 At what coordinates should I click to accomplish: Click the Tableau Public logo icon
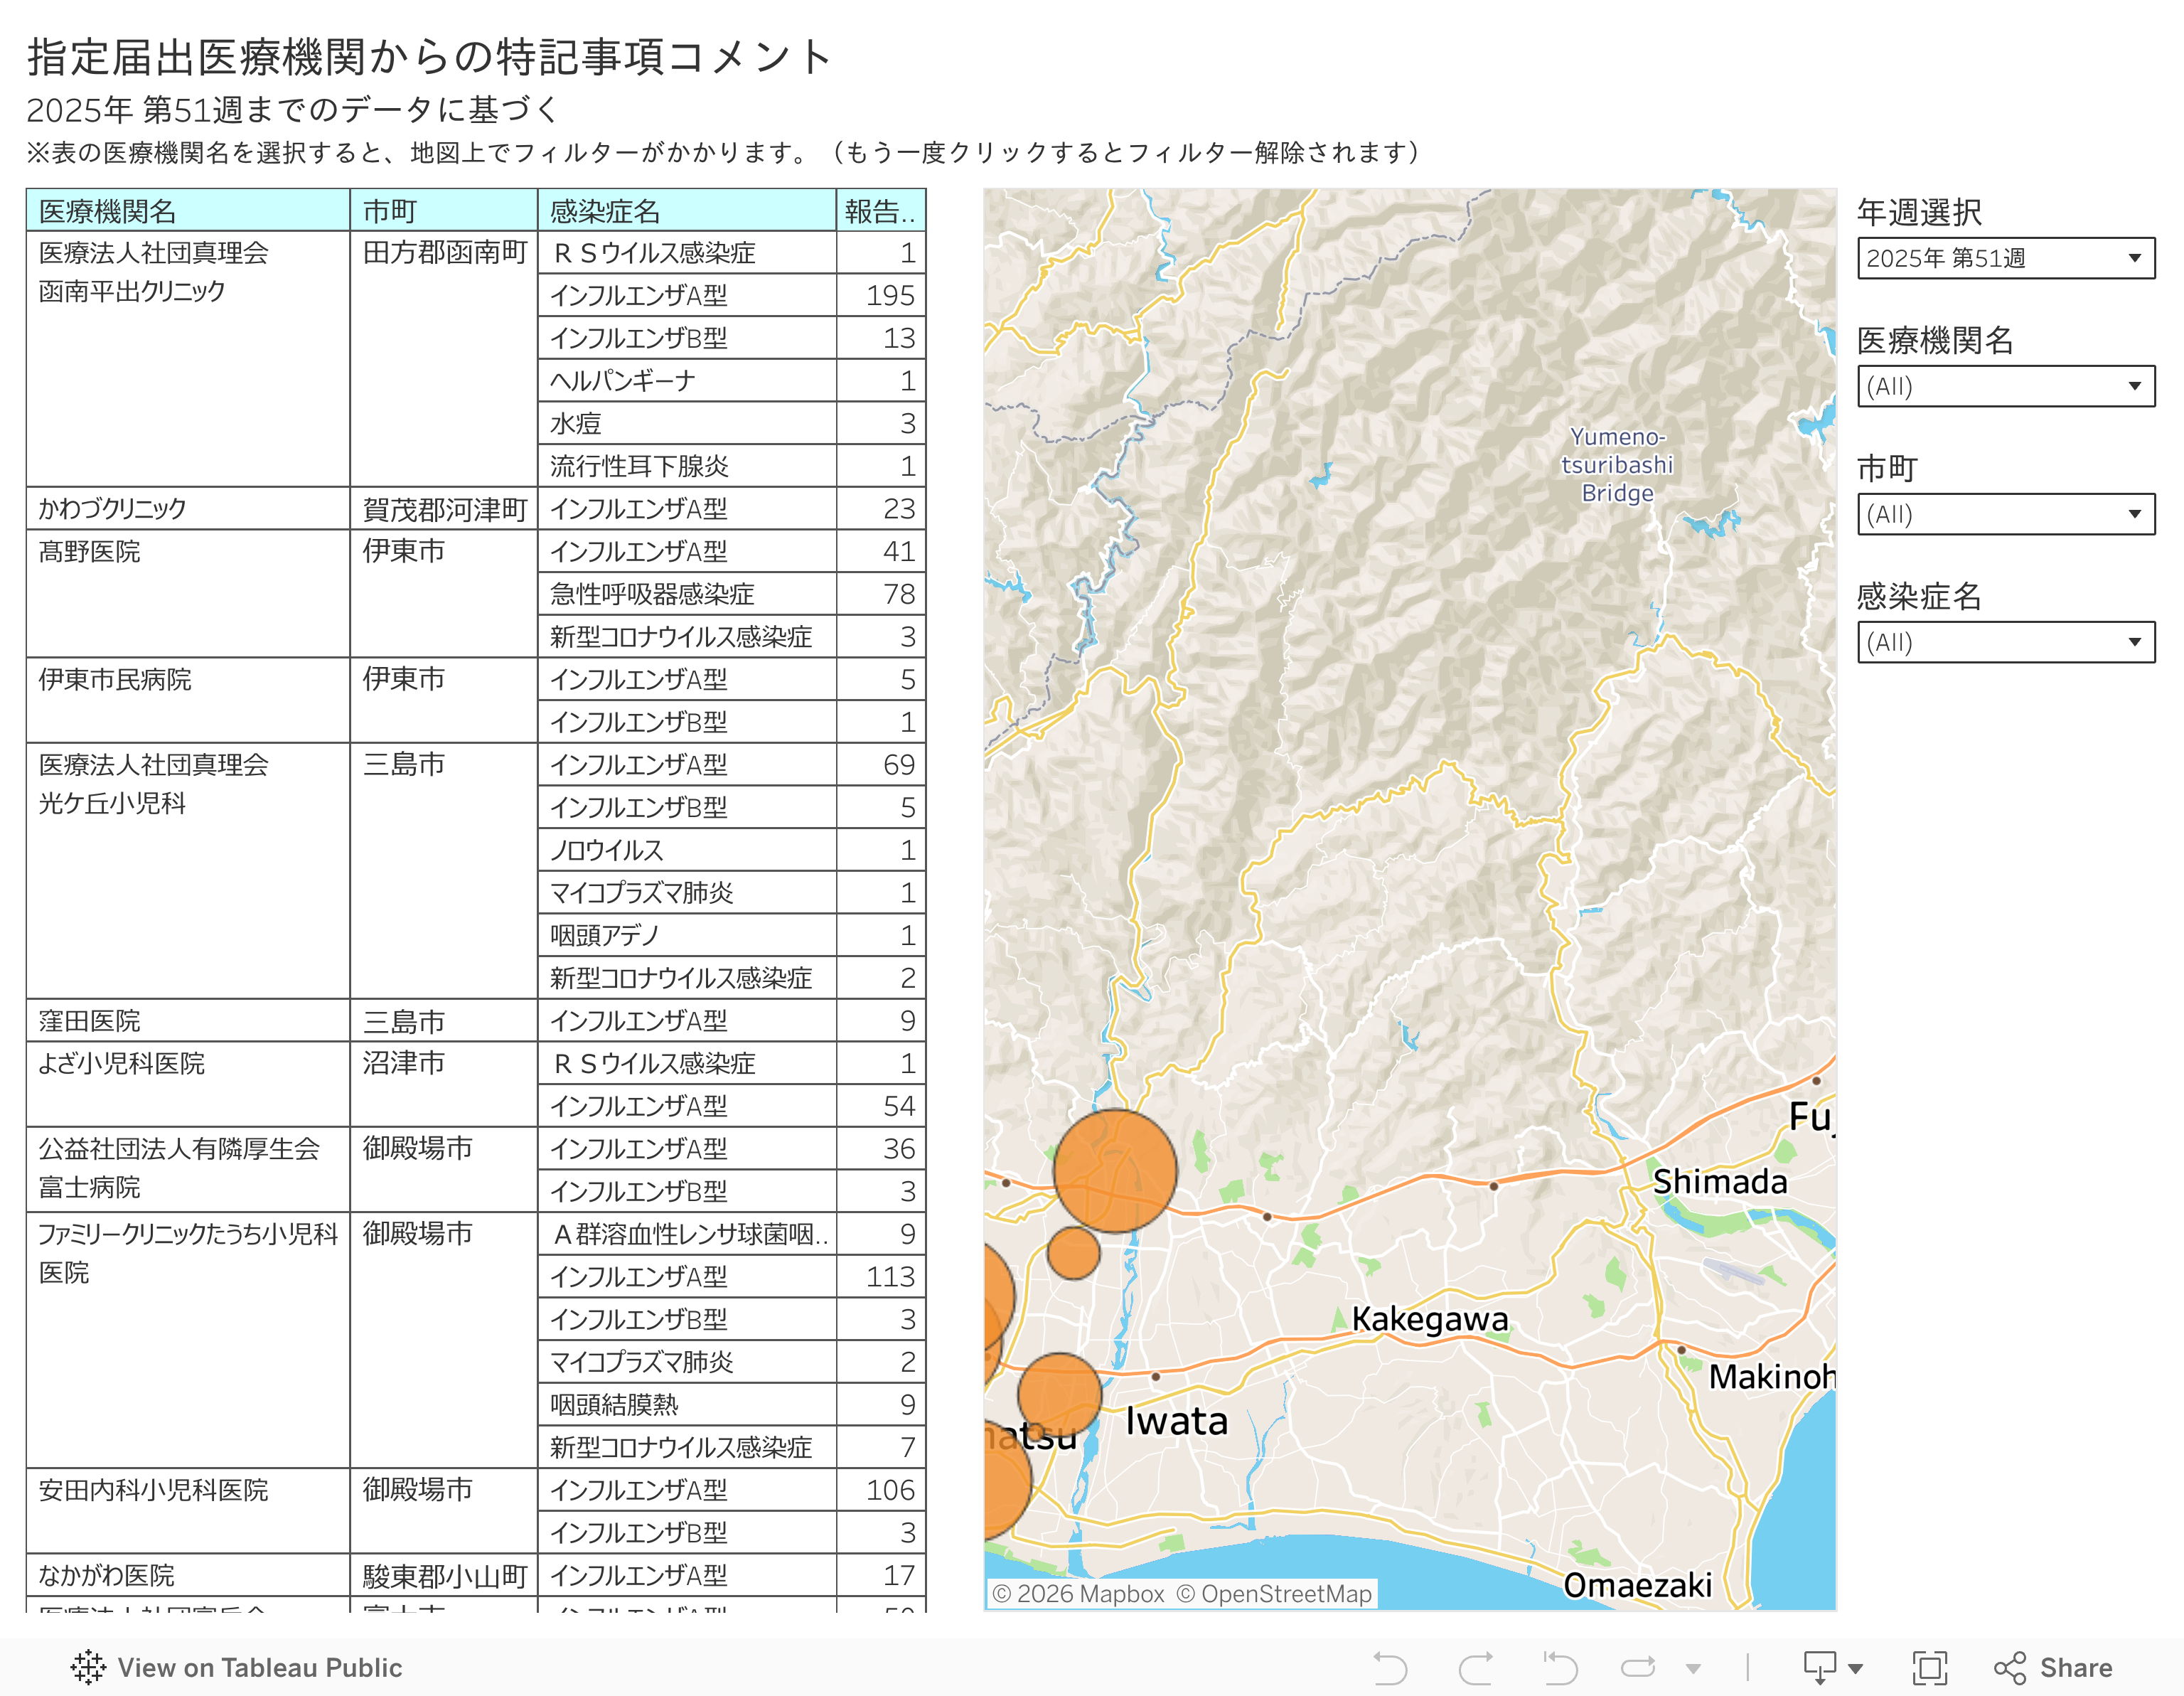pyautogui.click(x=88, y=1668)
